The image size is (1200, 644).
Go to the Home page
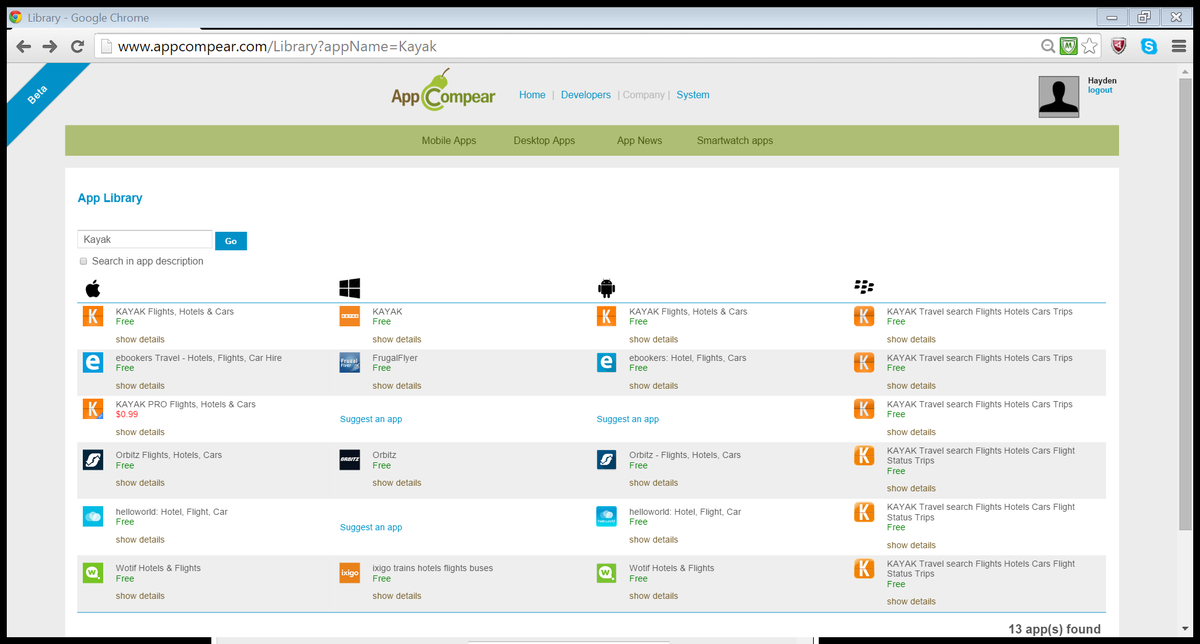[x=532, y=95]
